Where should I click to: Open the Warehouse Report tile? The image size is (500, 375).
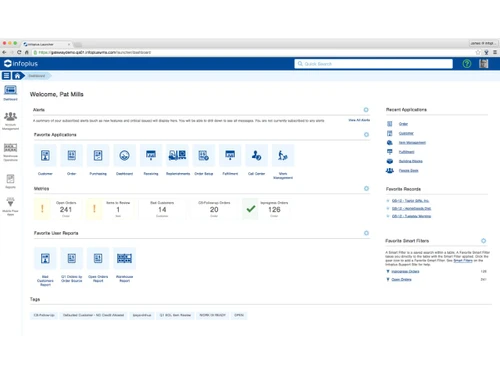[x=124, y=258]
